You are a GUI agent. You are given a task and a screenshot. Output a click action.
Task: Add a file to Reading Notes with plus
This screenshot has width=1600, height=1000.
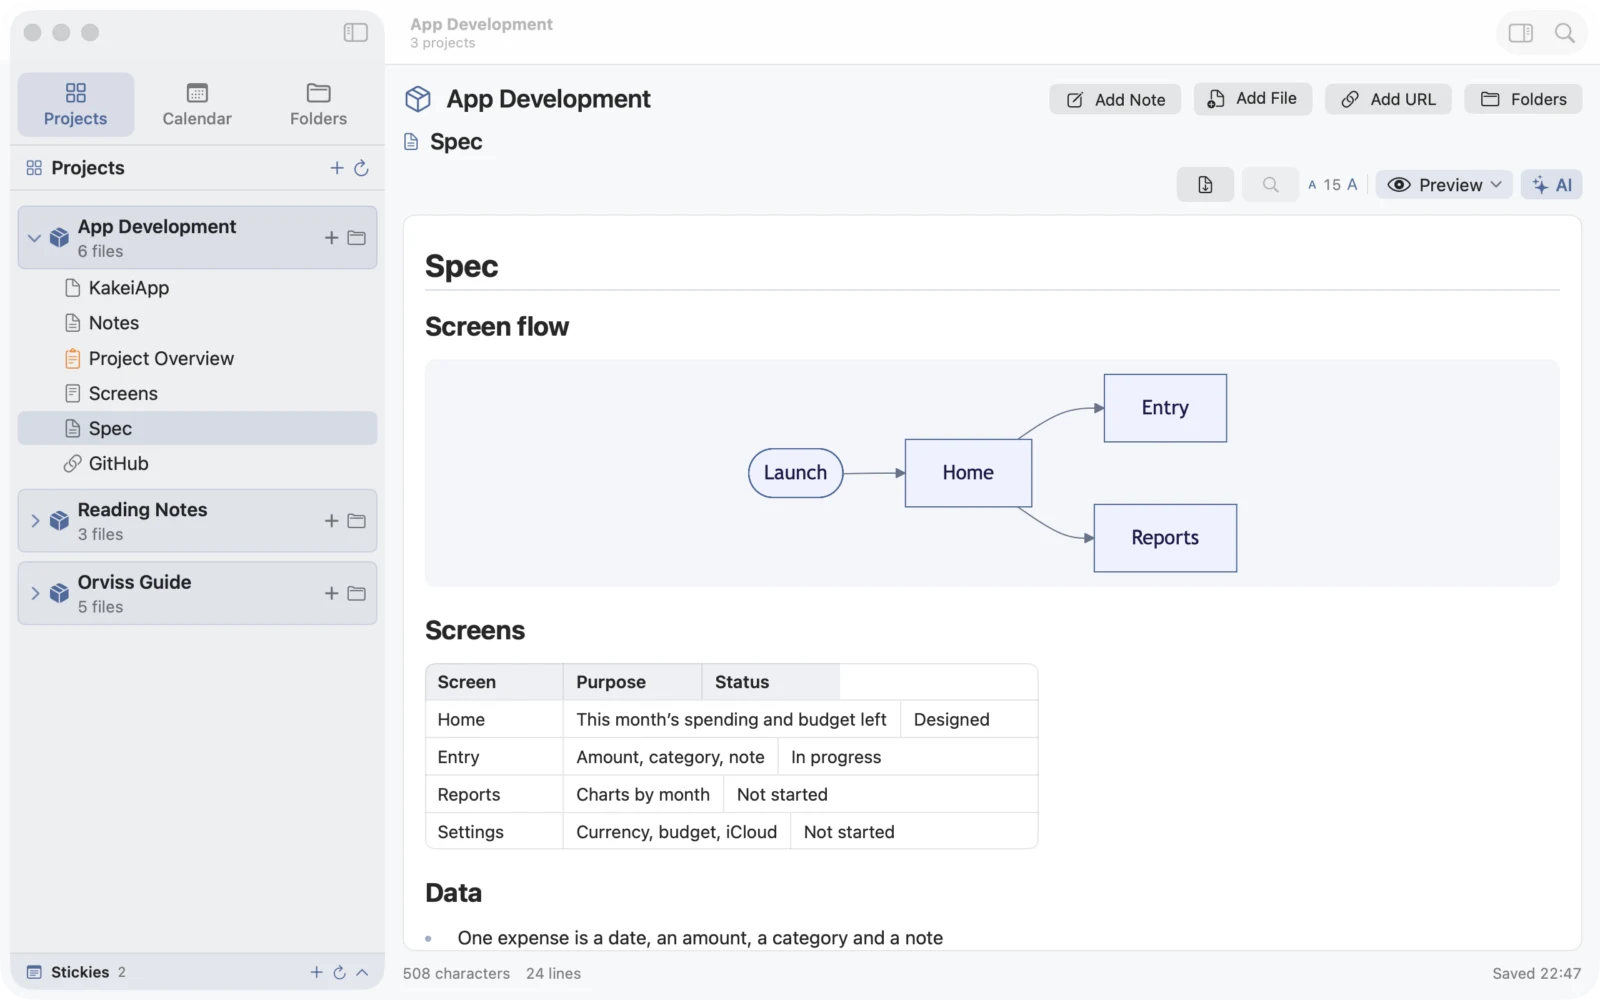click(x=331, y=521)
